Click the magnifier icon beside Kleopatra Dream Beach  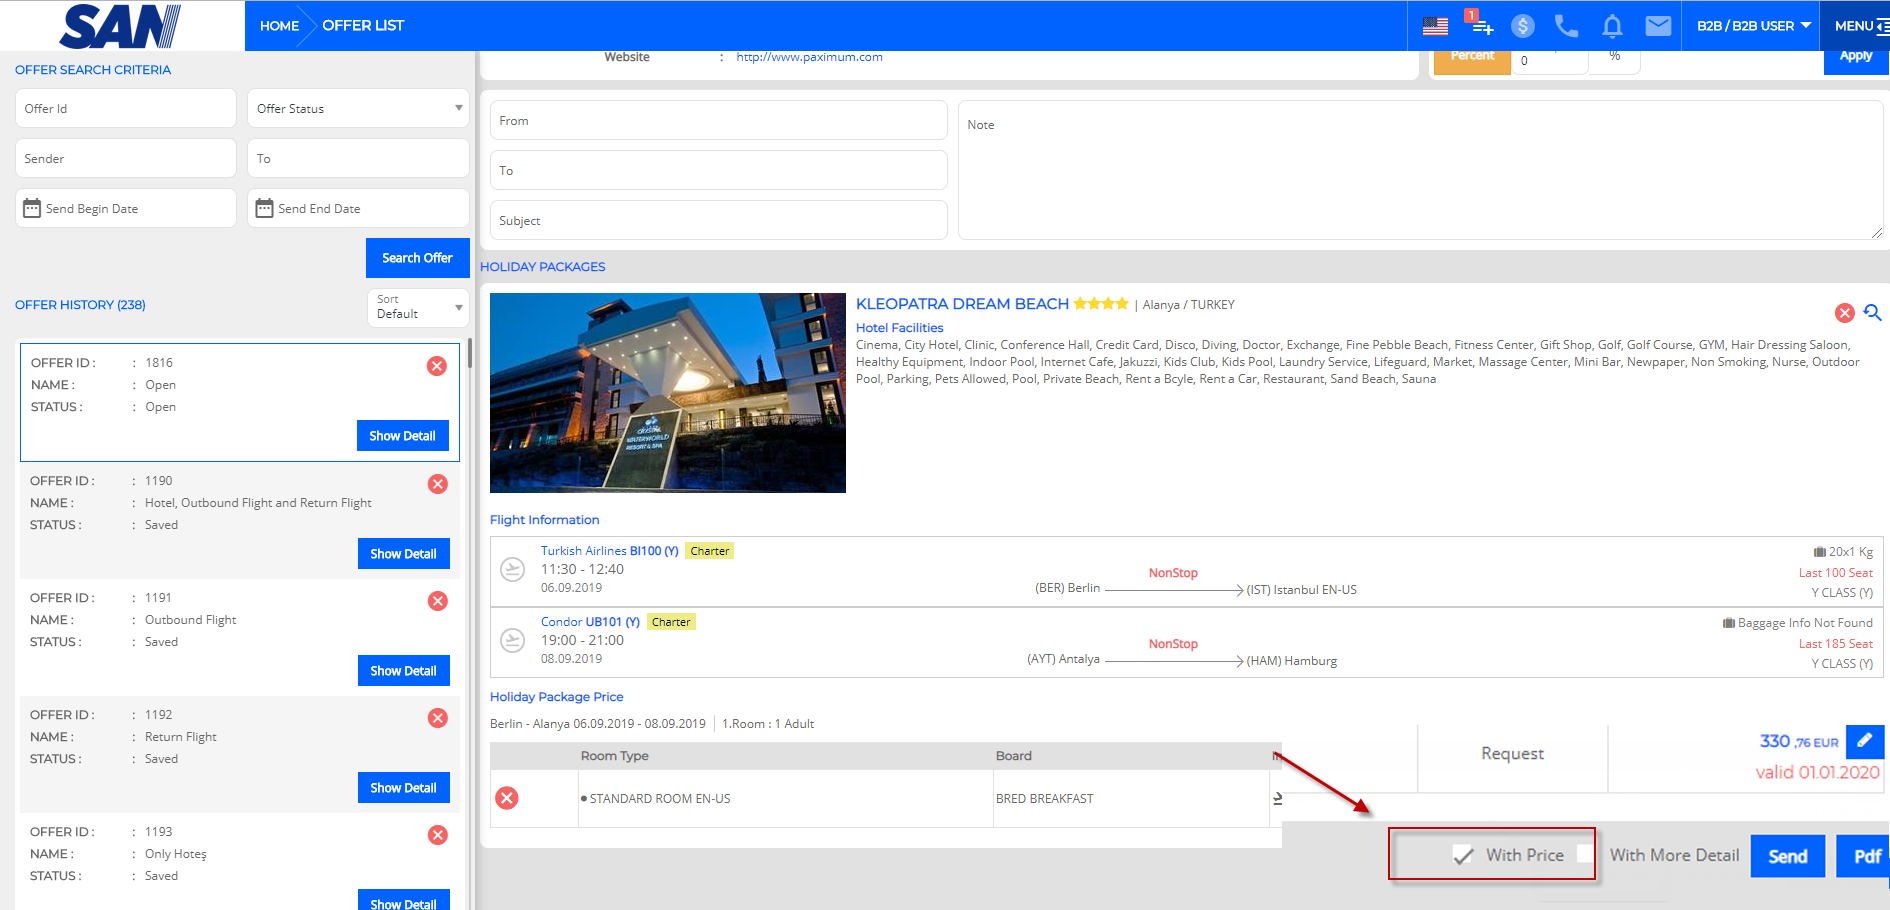coord(1872,313)
